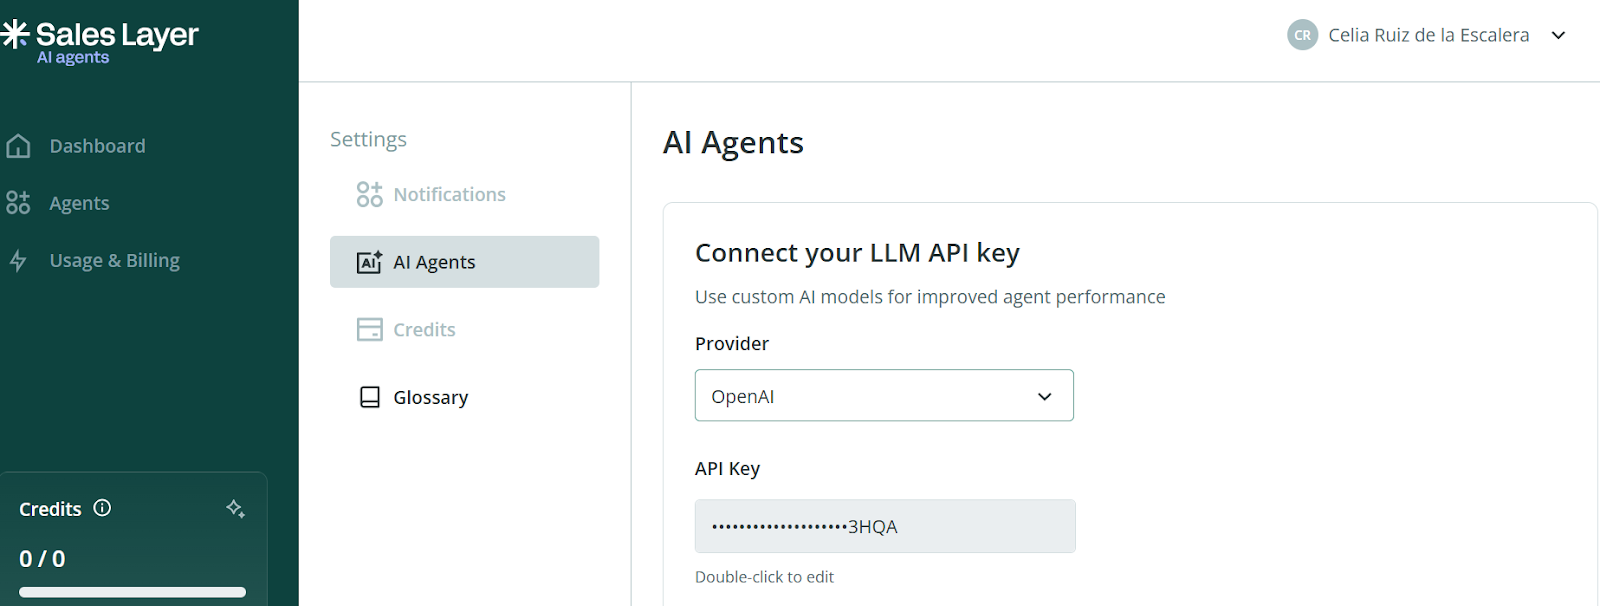Click the Sales Layer asterisk logo
This screenshot has width=1600, height=606.
15,35
